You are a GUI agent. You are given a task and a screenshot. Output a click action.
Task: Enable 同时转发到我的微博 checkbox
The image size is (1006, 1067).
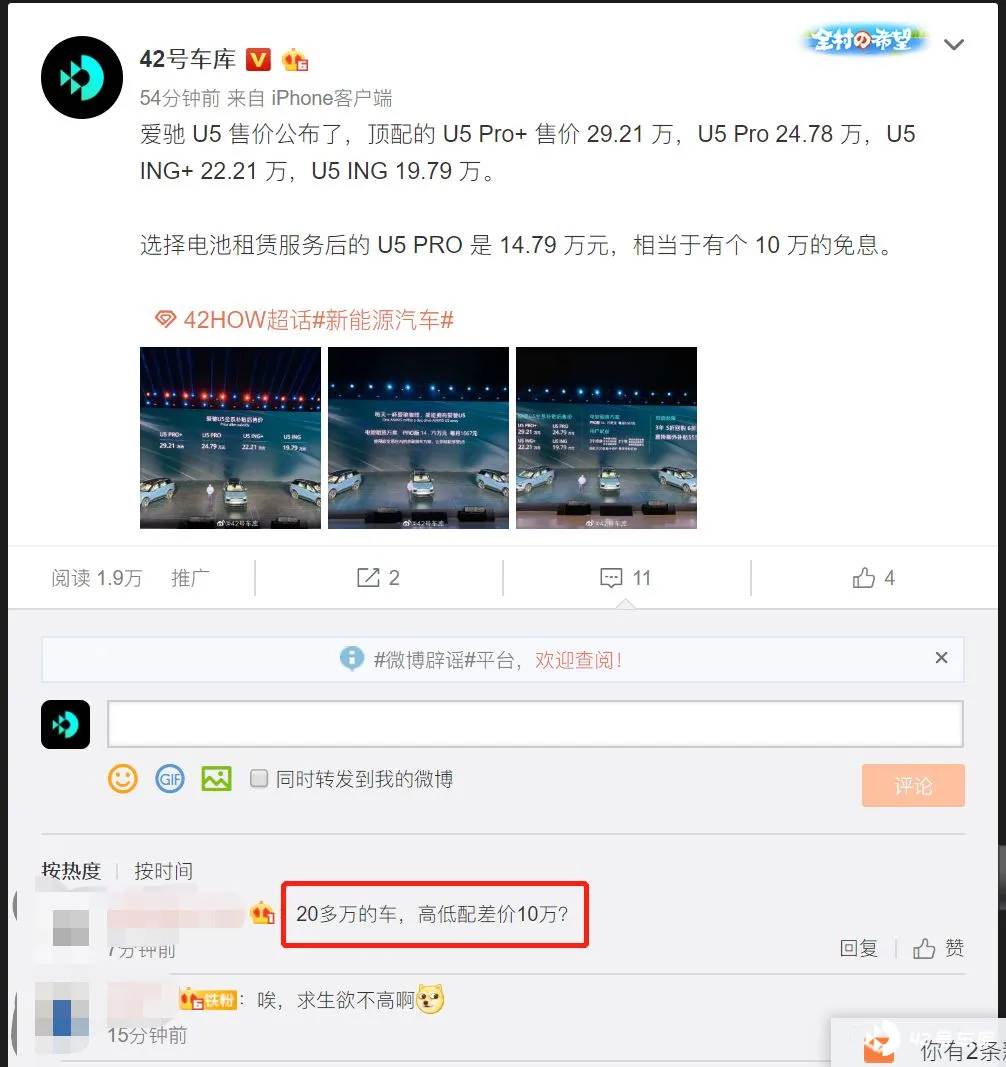259,778
